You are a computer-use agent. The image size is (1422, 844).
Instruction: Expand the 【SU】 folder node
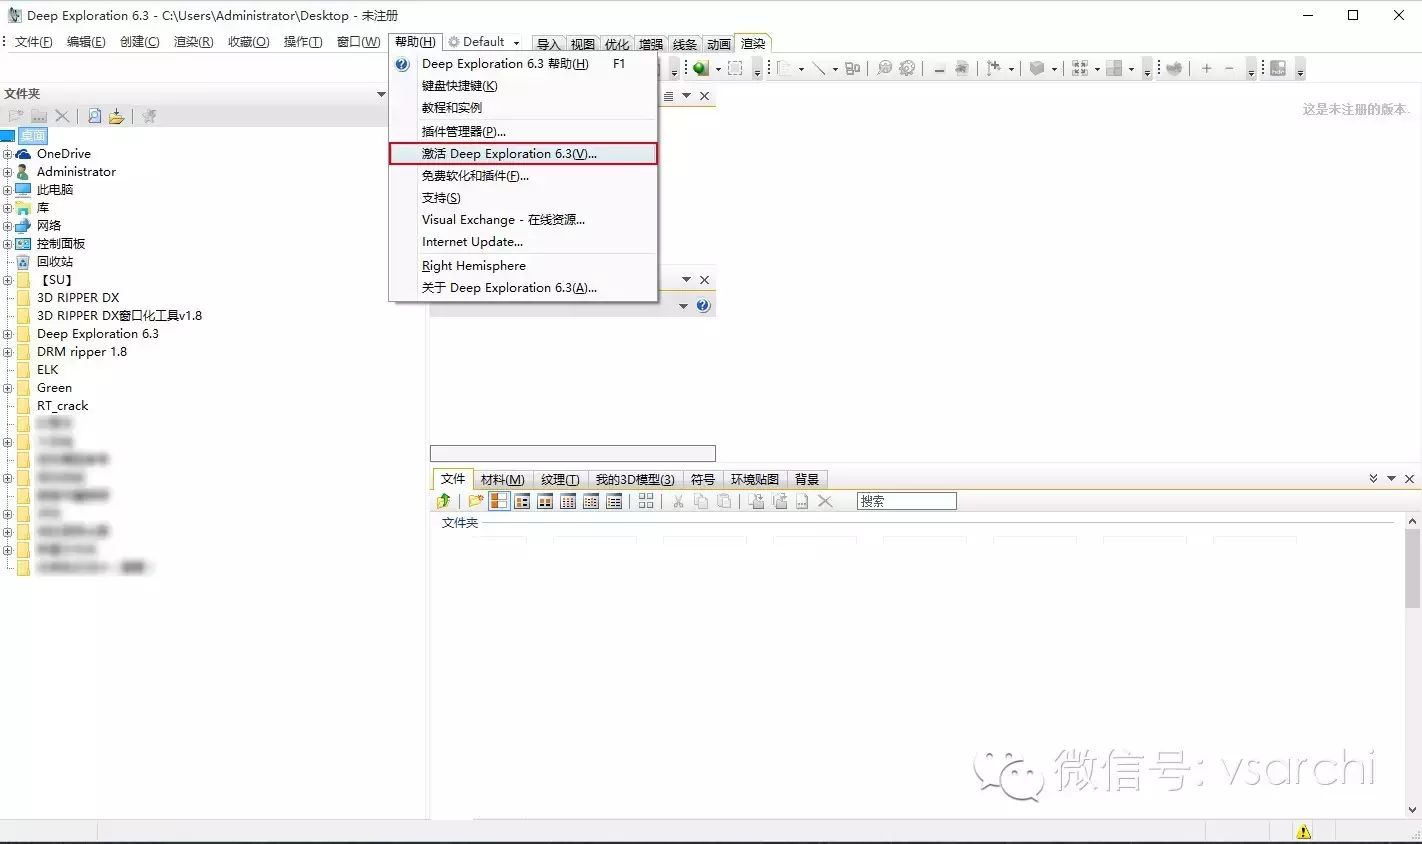click(x=7, y=280)
